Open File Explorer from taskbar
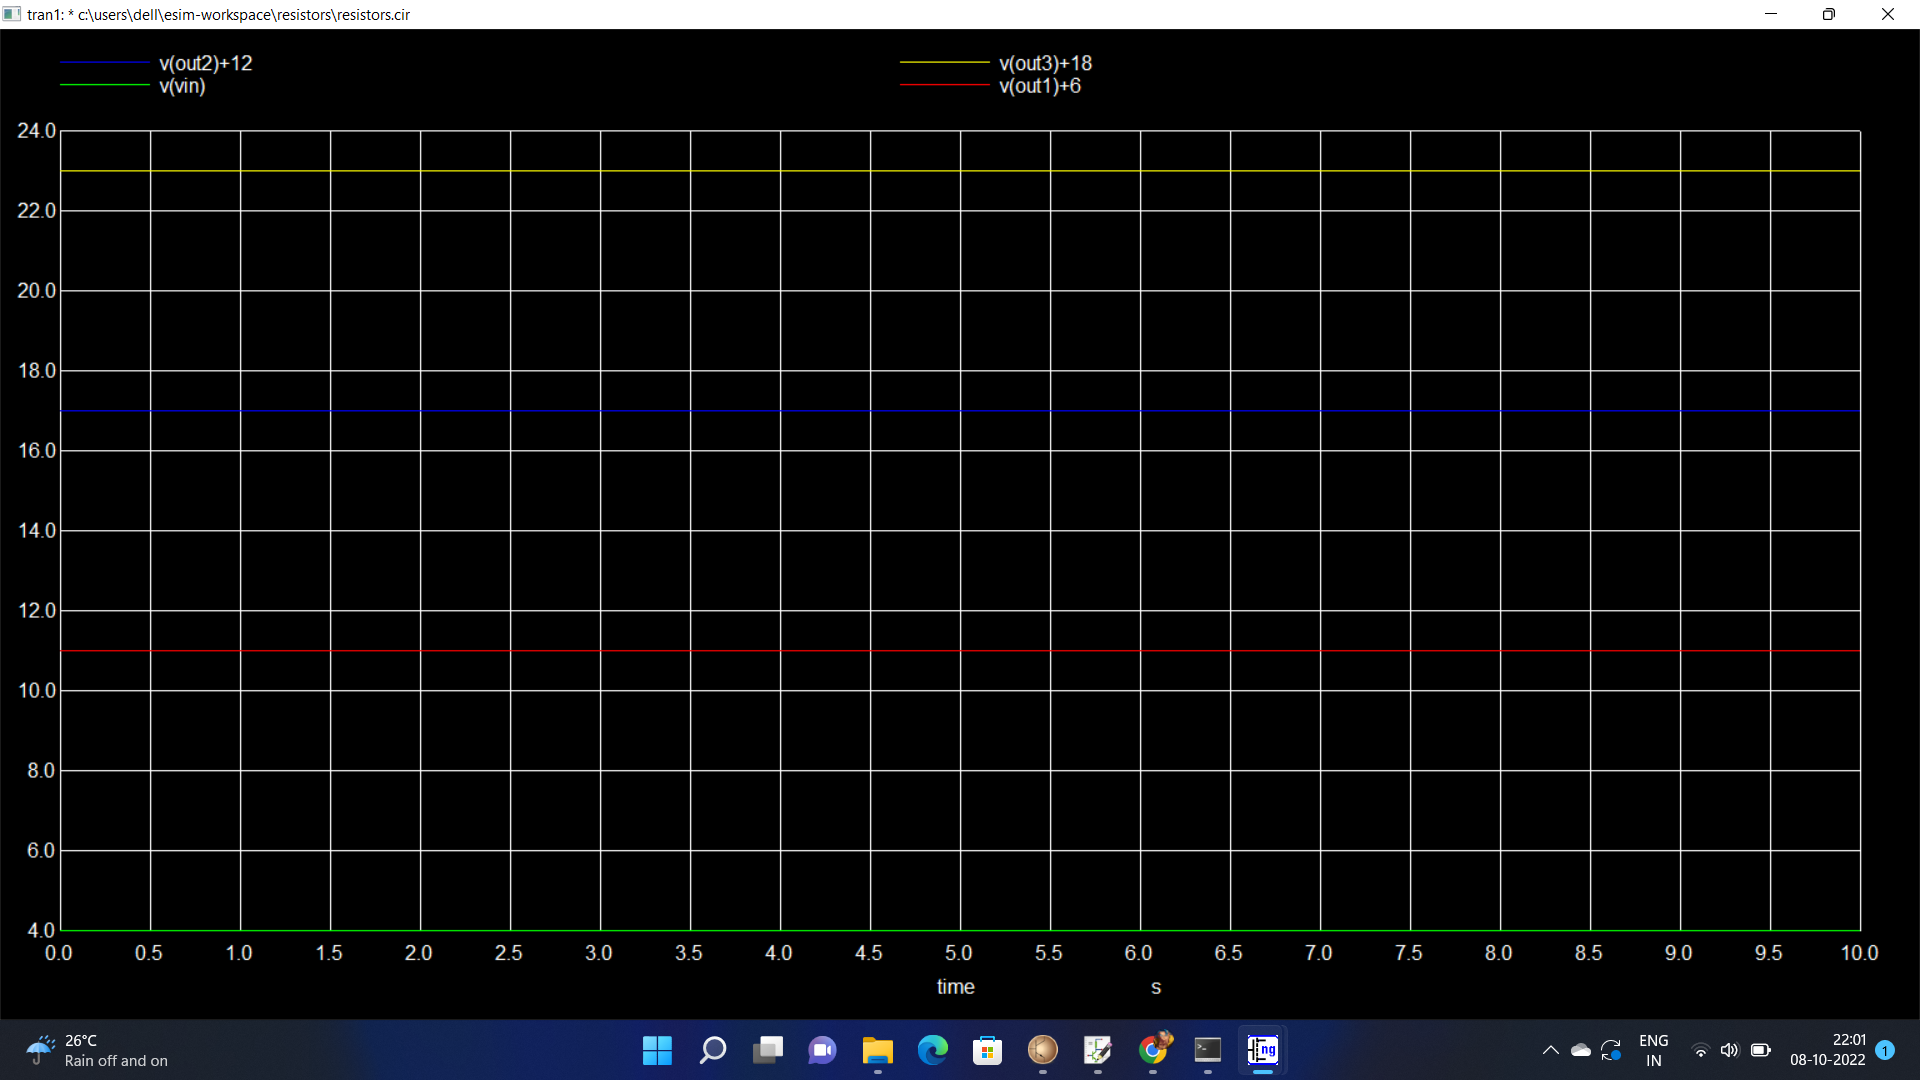 878,1050
